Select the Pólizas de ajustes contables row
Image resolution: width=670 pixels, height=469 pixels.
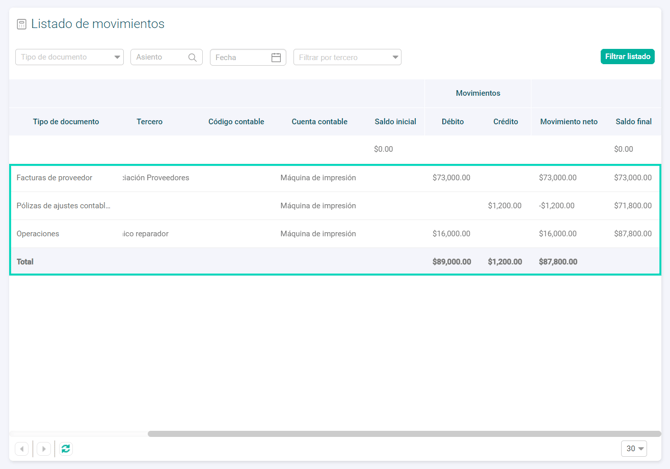(63, 206)
